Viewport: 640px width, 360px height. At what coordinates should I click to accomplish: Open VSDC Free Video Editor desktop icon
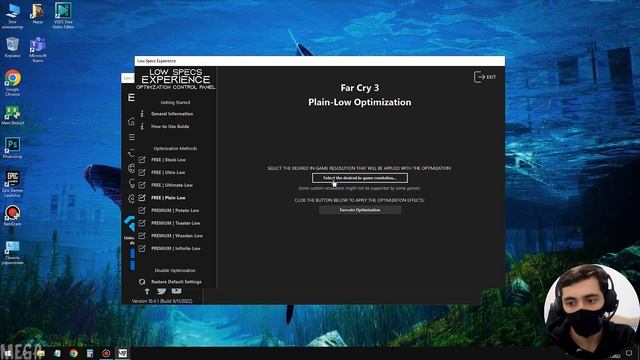click(x=63, y=16)
